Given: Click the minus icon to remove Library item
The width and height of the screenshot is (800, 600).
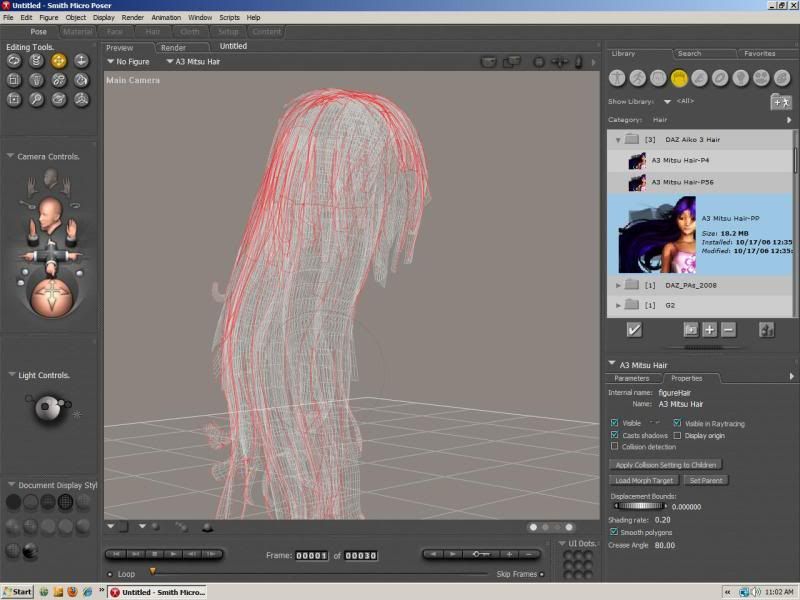Looking at the screenshot, I should pos(728,329).
